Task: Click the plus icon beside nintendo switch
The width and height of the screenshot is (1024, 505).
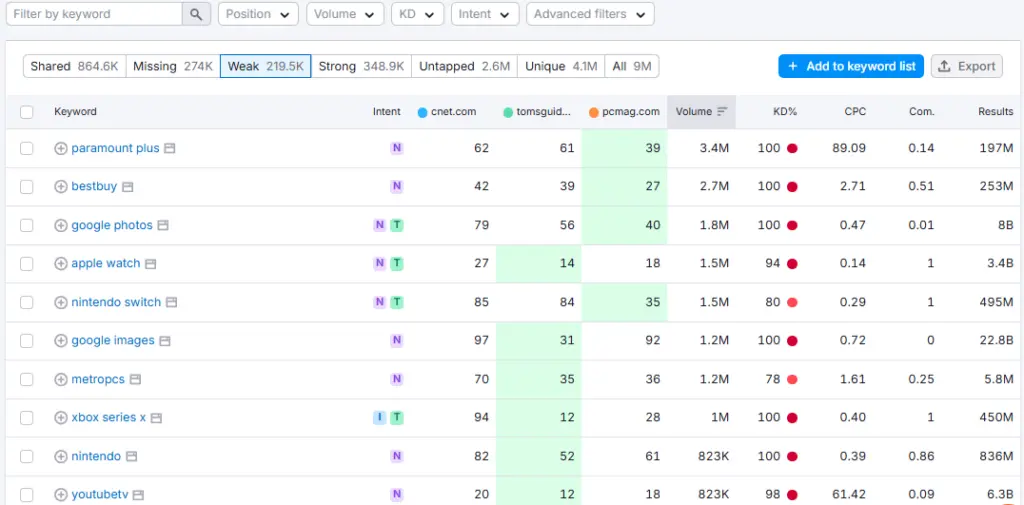Action: click(61, 303)
